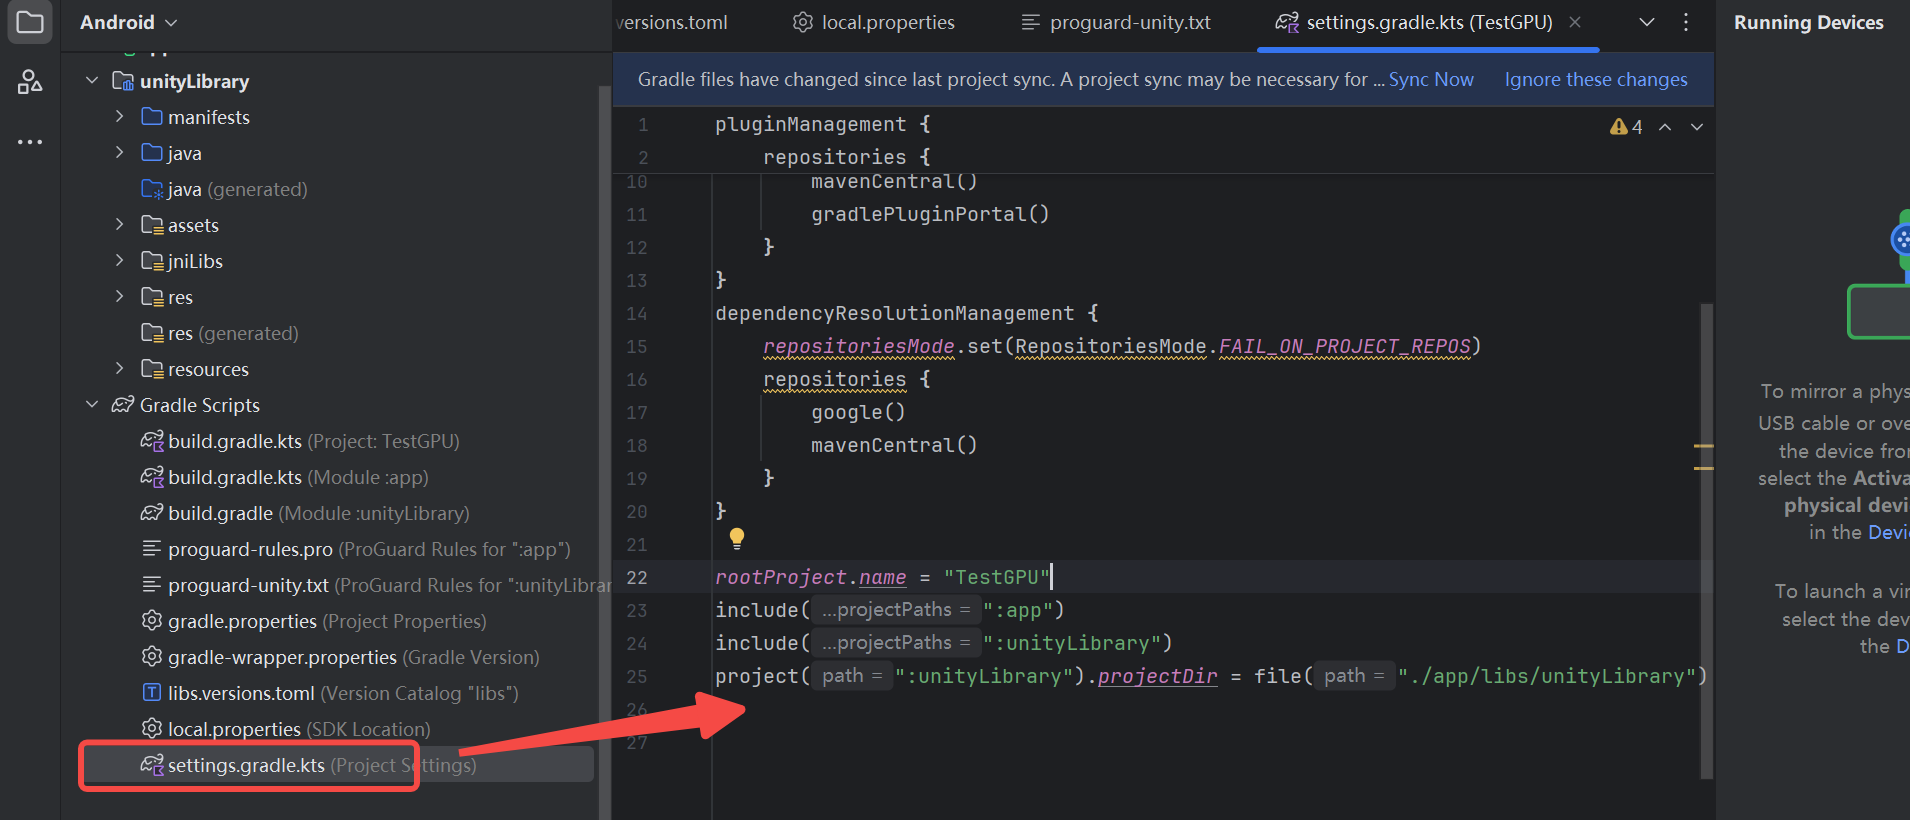This screenshot has height=820, width=1910.
Task: Click the Gradle Scripts elephant icon
Action: click(x=123, y=404)
